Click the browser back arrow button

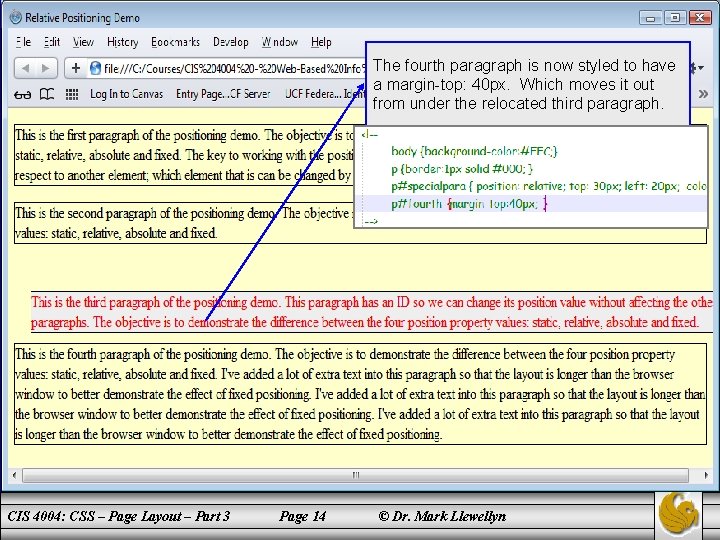point(25,68)
